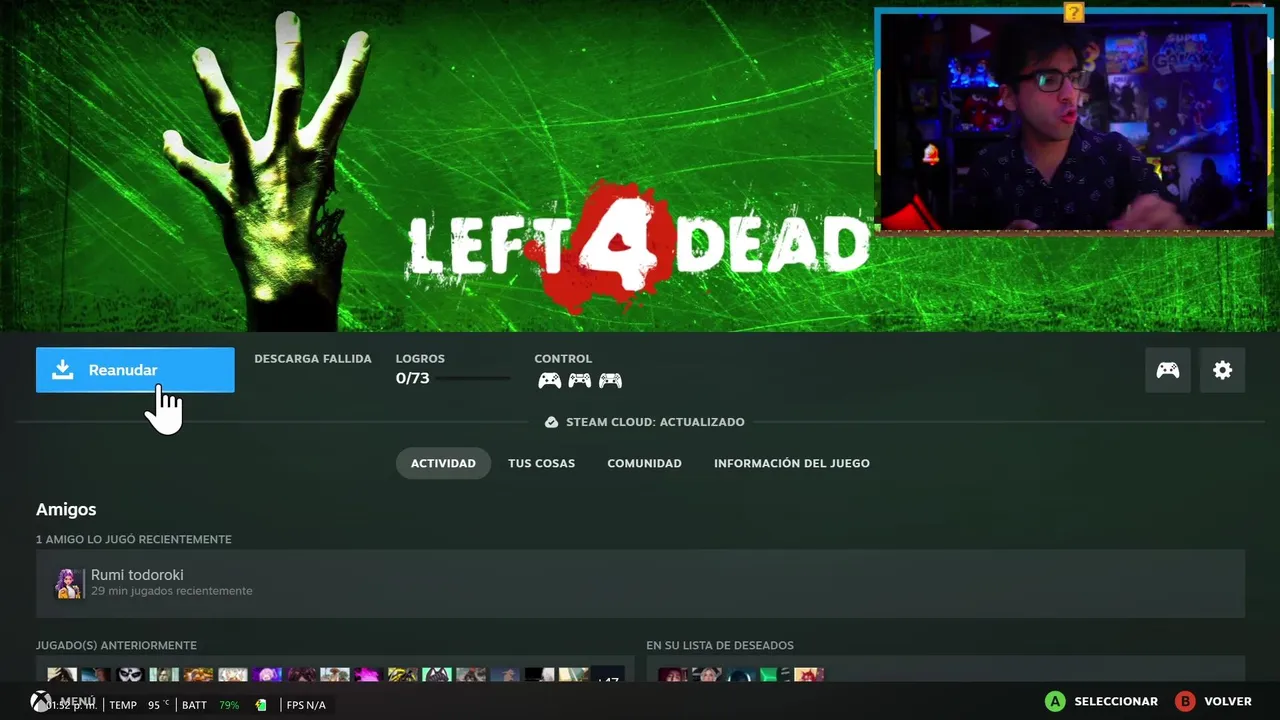This screenshot has height=720, width=1280.
Task: Open the controller settings gamepad icon
Action: (1167, 370)
